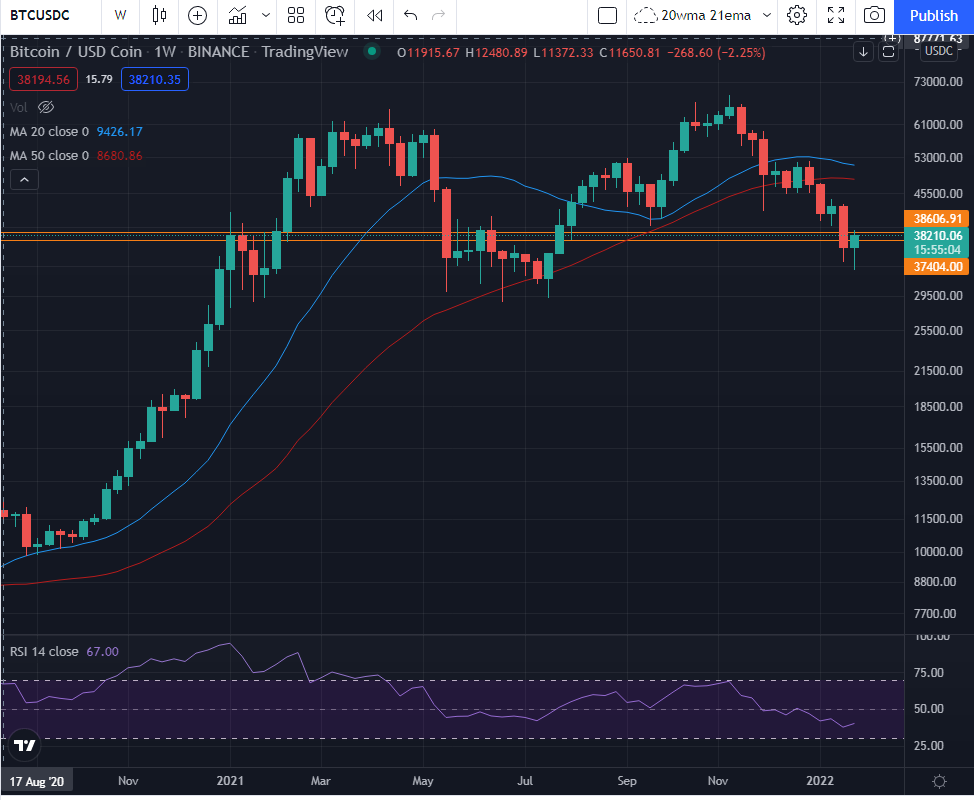Click the Publish button
Image resolution: width=974 pixels, height=800 pixels.
coord(934,16)
